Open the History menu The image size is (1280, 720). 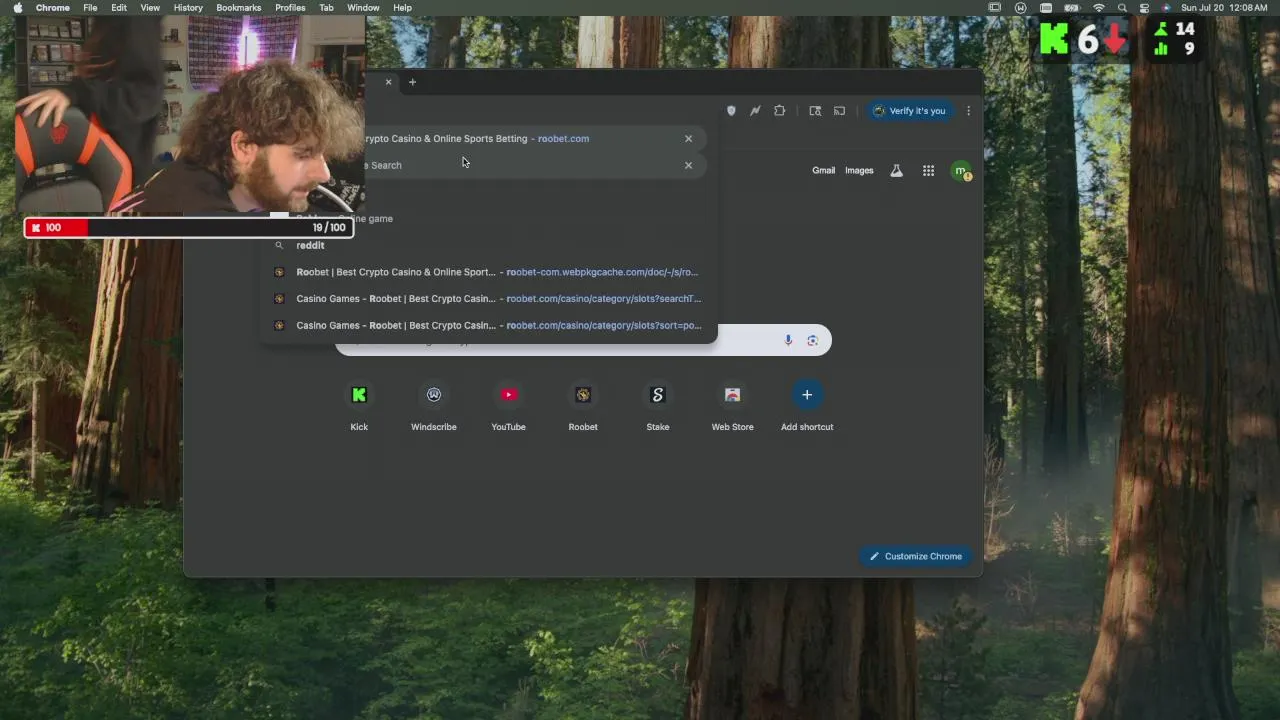[x=188, y=8]
